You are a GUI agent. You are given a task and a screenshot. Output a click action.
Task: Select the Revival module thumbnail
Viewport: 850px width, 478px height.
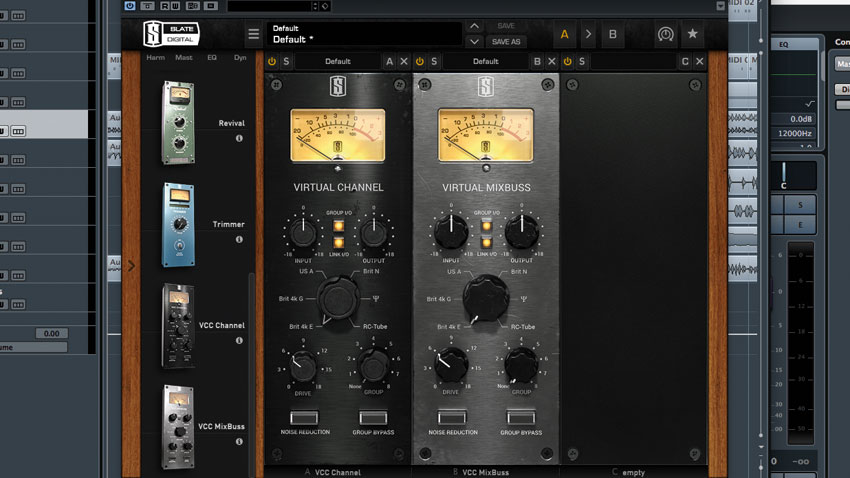point(178,122)
